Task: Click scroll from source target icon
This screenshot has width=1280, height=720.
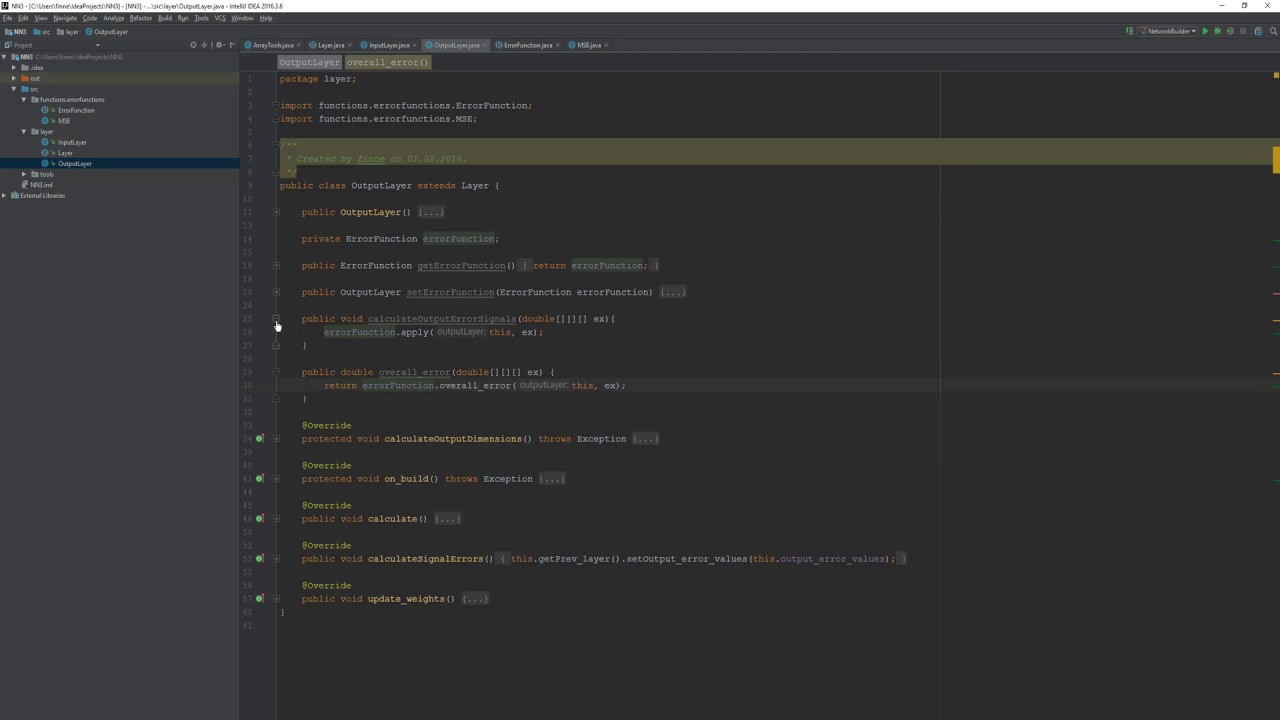Action: click(193, 45)
